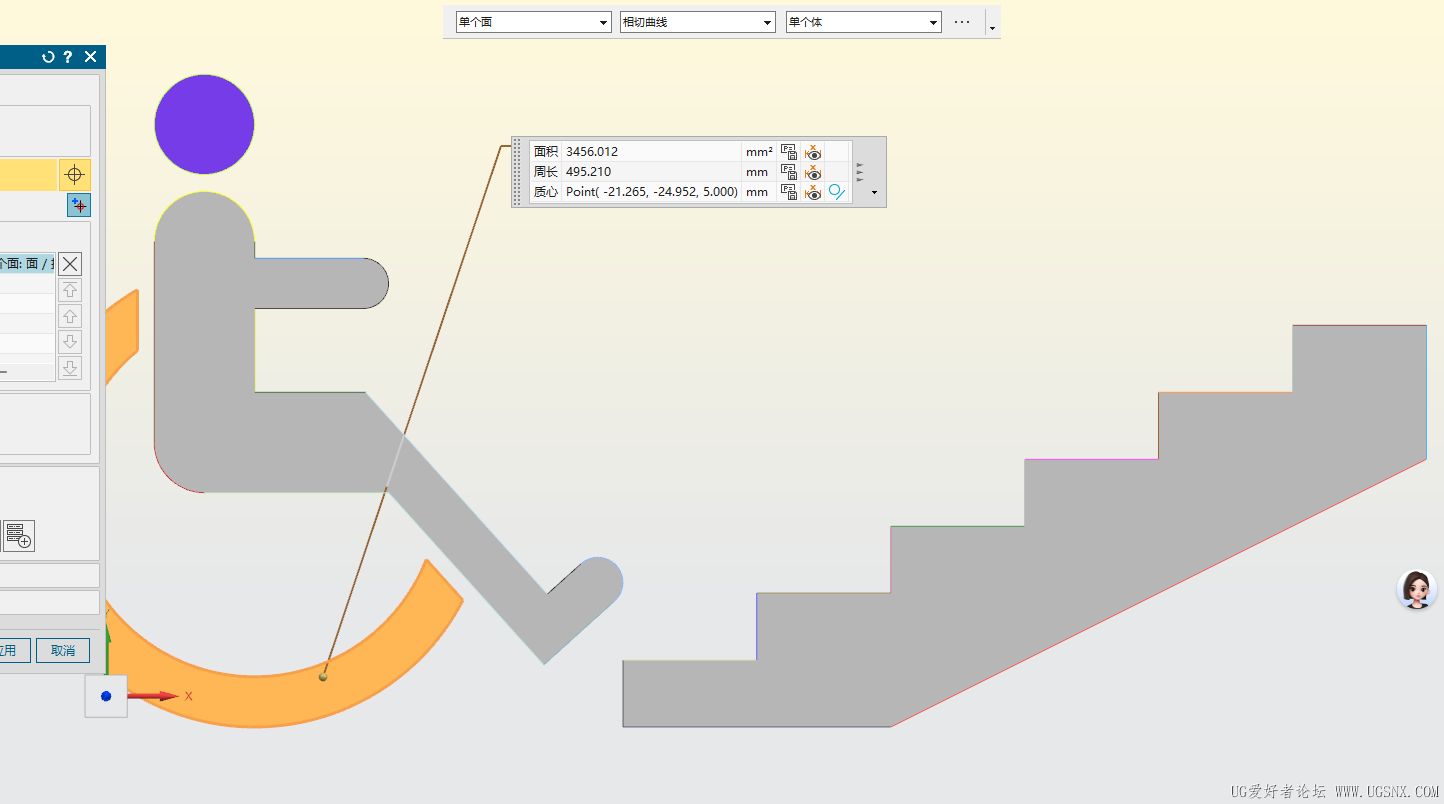This screenshot has width=1444, height=804.
Task: Toggle visibility of the 质心 measurement
Action: (813, 192)
